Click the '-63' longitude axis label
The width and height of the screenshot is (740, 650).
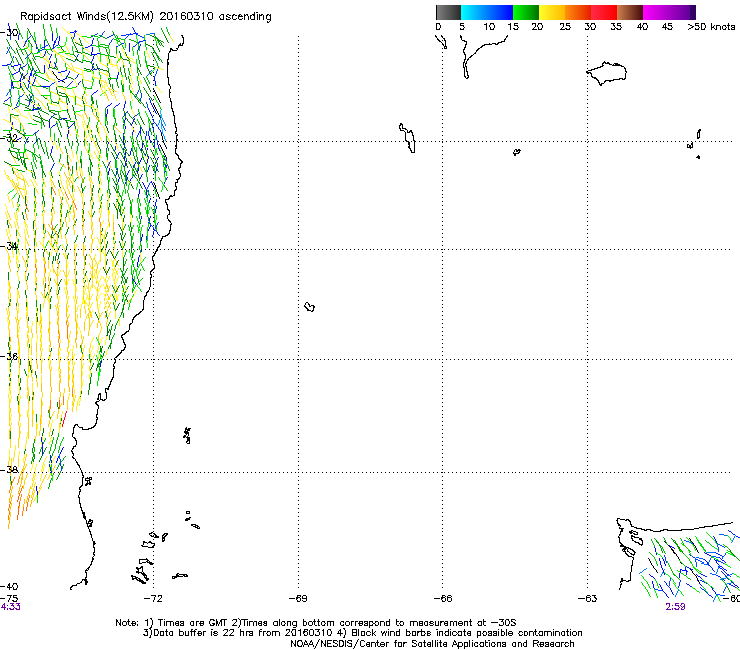pos(587,599)
